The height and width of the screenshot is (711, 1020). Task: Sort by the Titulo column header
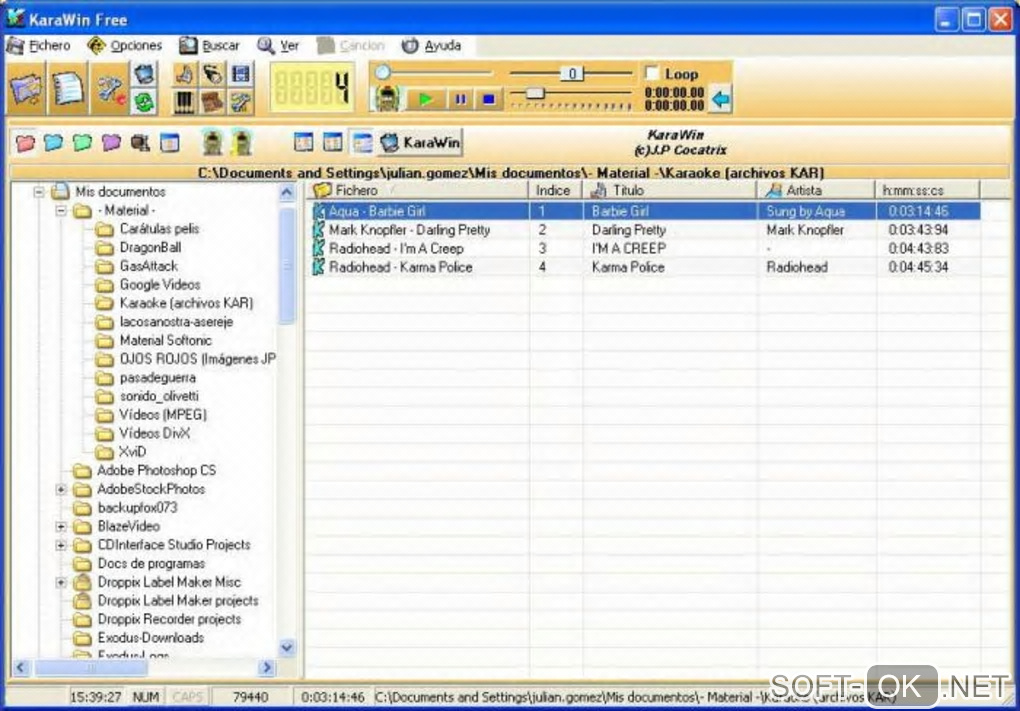(669, 191)
